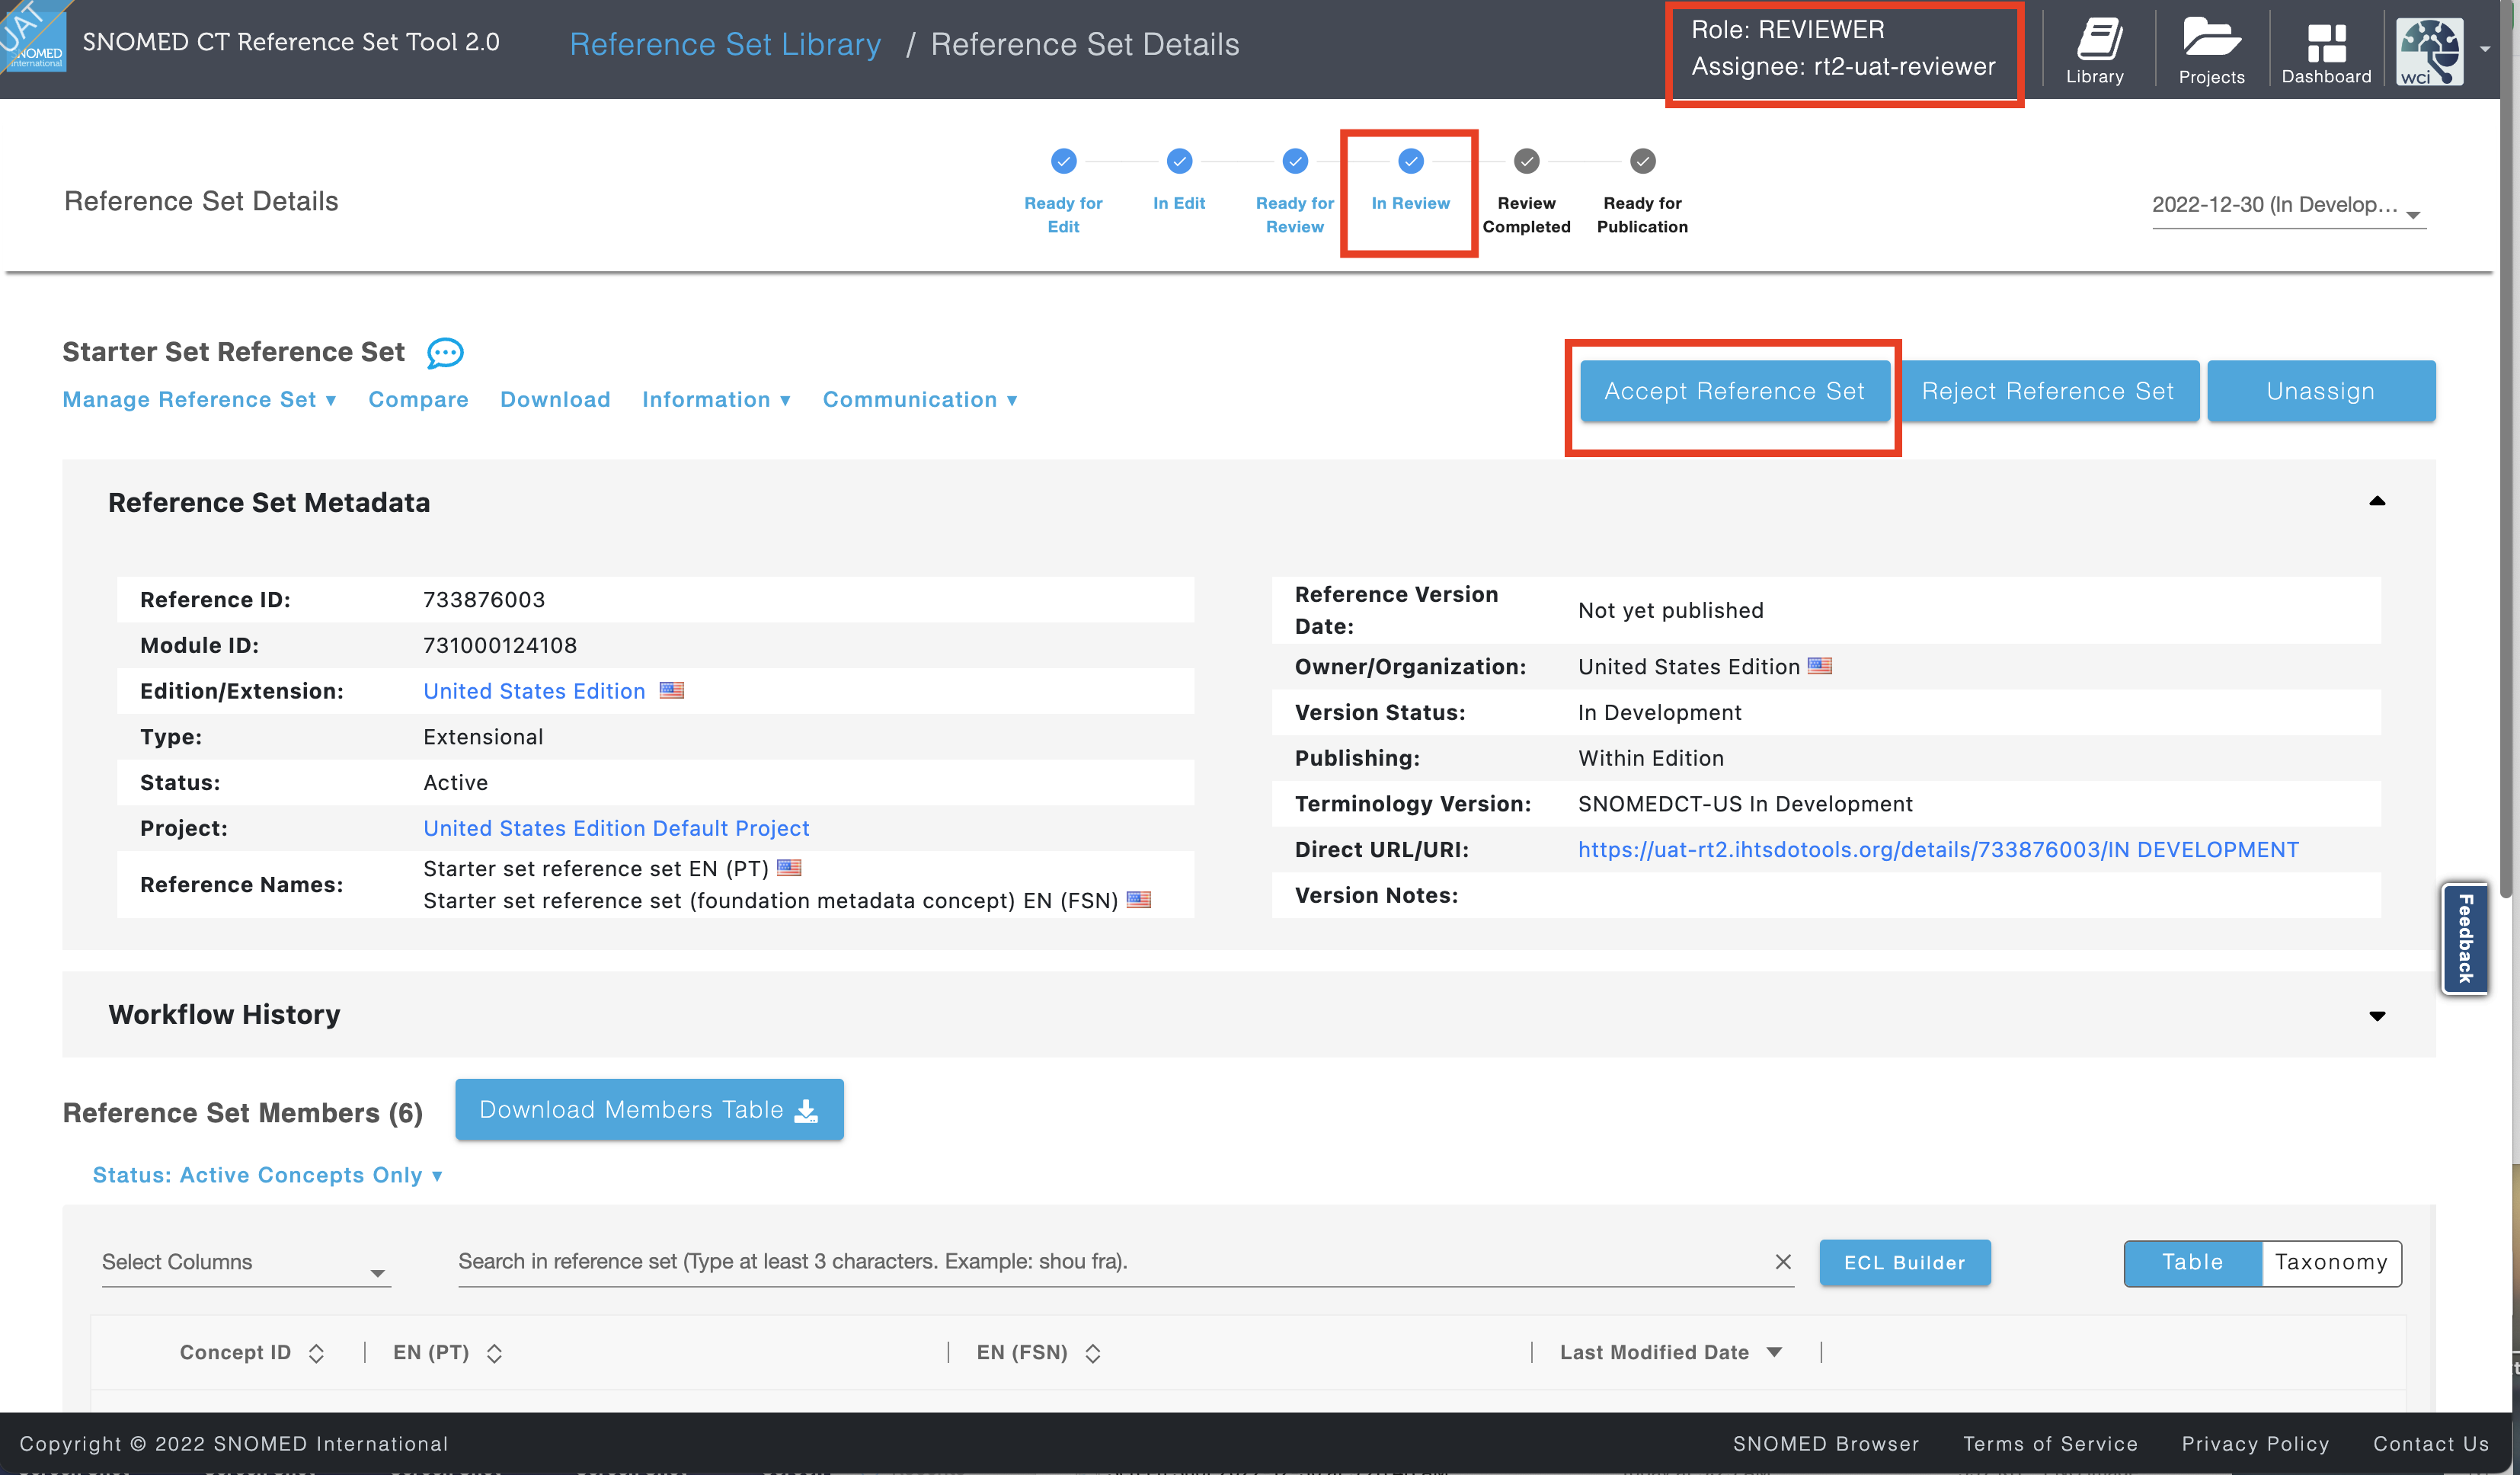Image resolution: width=2520 pixels, height=1475 pixels.
Task: Open United States Edition link
Action: [x=534, y=691]
